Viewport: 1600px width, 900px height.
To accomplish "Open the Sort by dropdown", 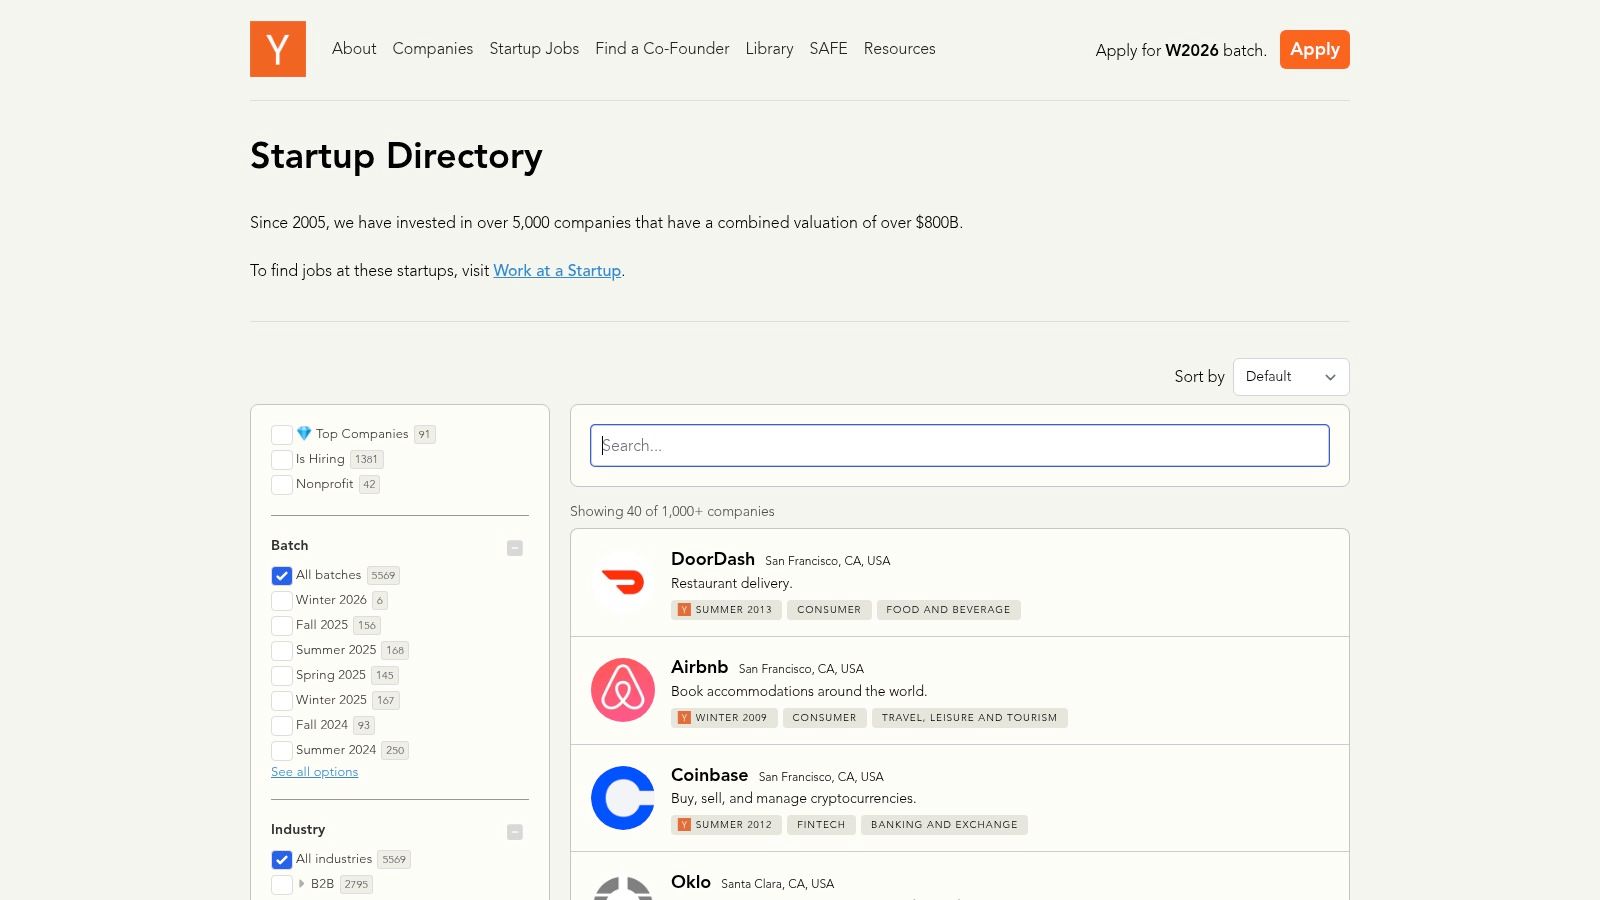I will coord(1291,377).
